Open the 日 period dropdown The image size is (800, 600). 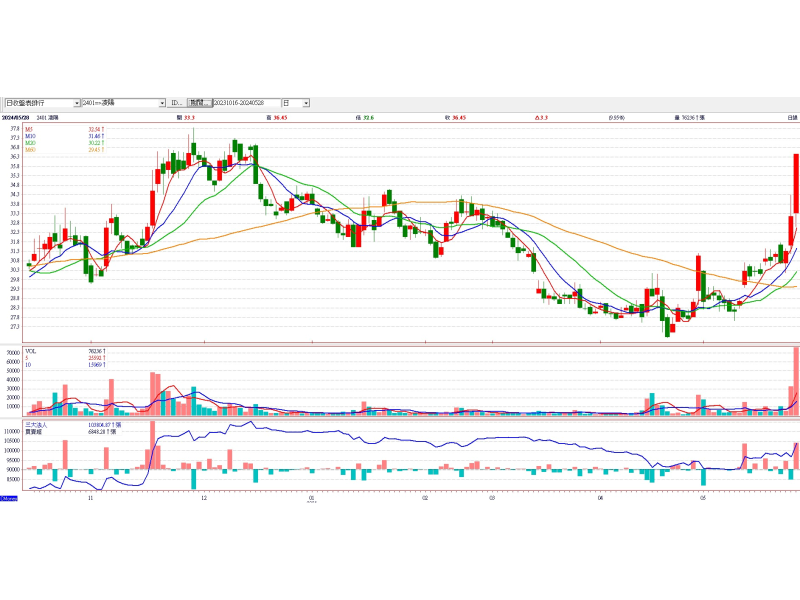pyautogui.click(x=306, y=103)
